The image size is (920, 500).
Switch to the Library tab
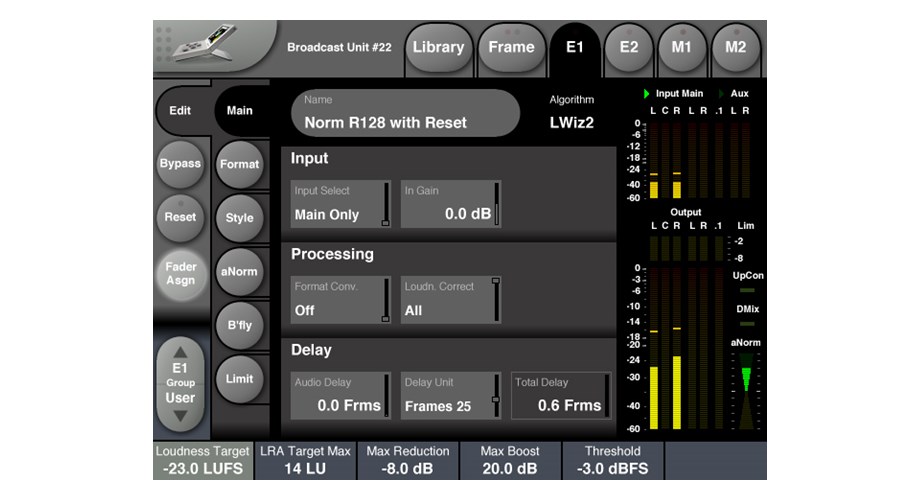[x=438, y=47]
